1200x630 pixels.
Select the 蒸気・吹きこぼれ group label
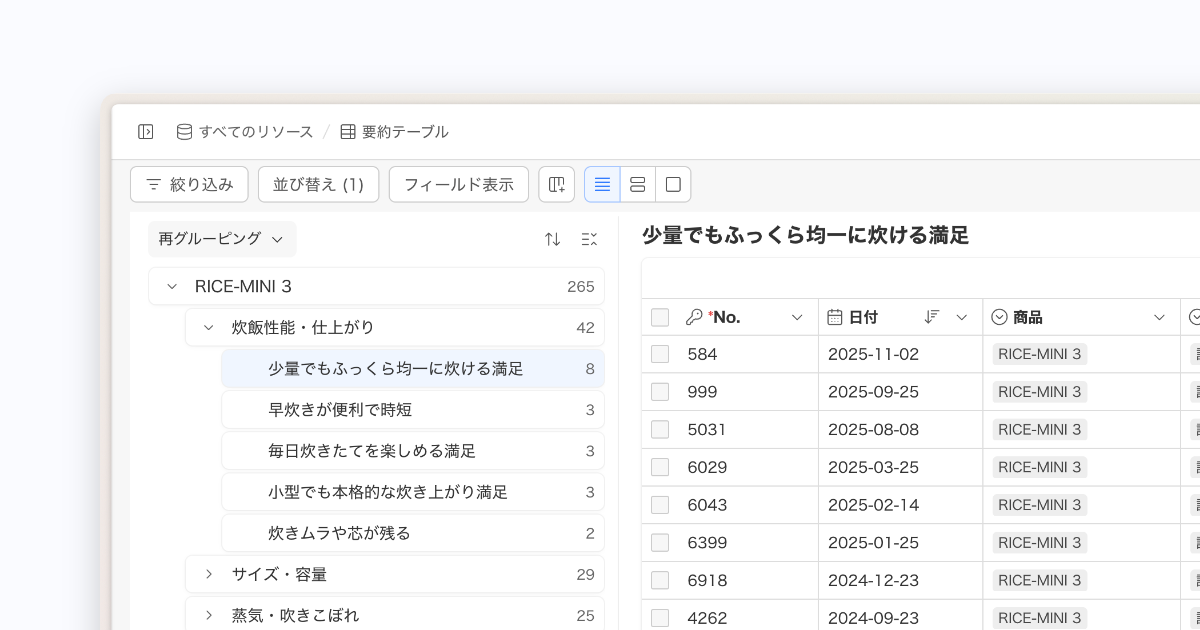[296, 615]
